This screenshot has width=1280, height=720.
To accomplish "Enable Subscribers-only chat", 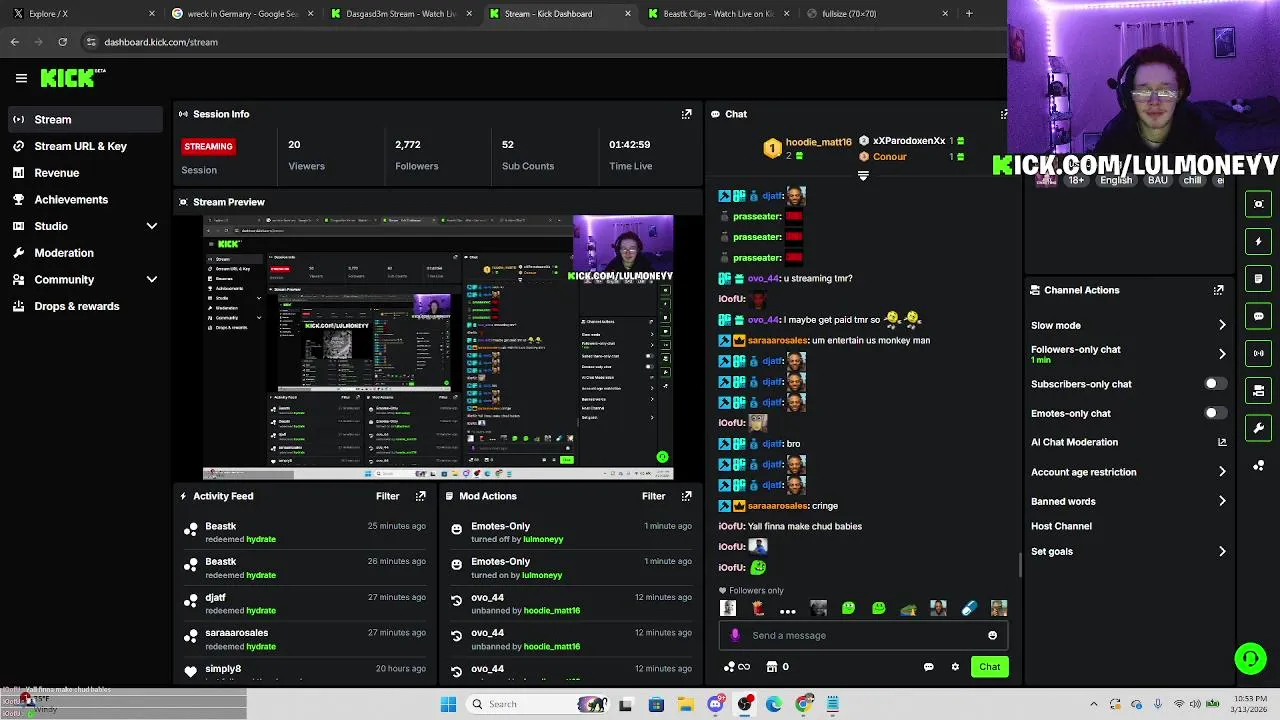I will click(1214, 384).
